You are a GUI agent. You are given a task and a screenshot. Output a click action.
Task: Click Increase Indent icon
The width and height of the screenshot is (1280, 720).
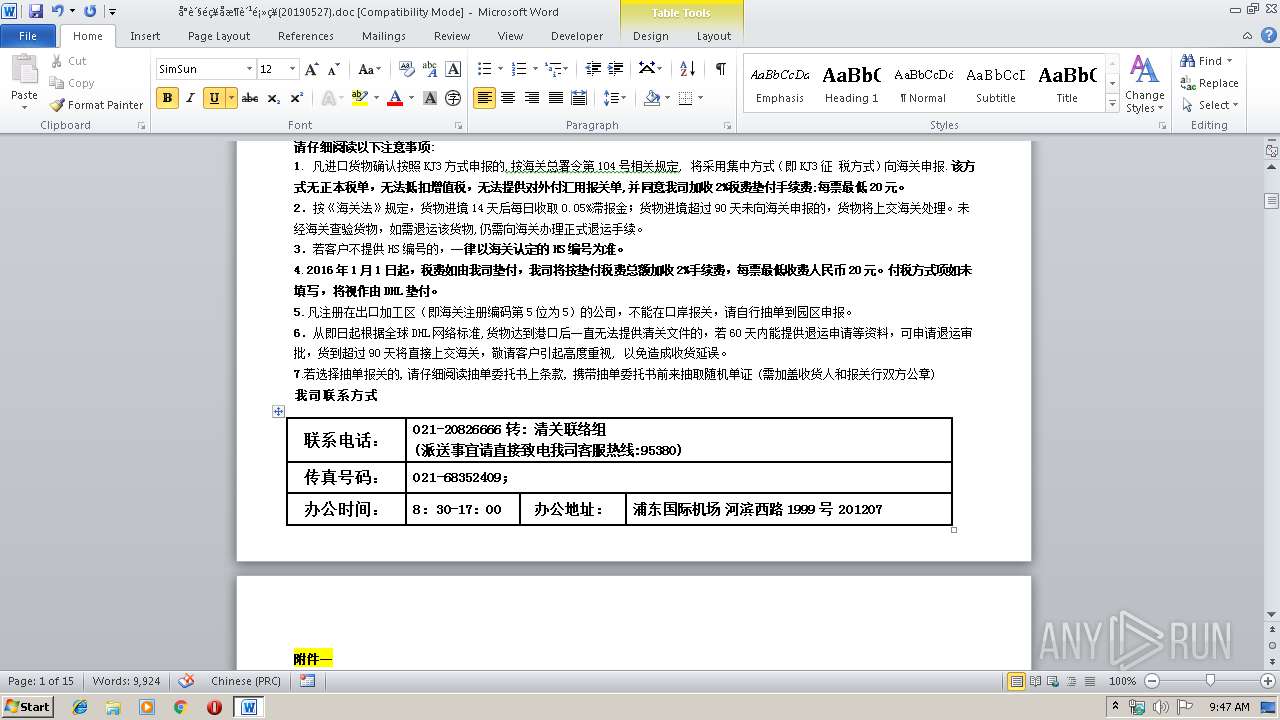pyautogui.click(x=616, y=69)
